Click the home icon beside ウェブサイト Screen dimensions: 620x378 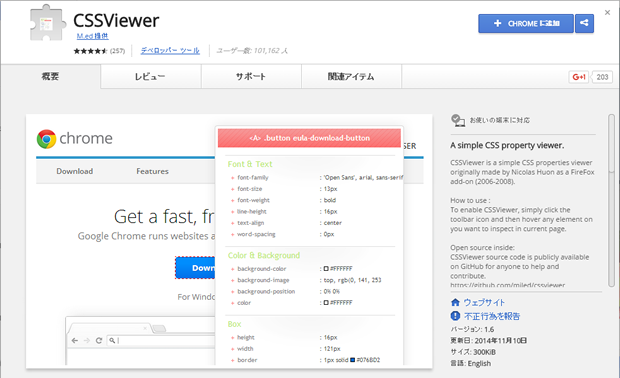coord(455,302)
